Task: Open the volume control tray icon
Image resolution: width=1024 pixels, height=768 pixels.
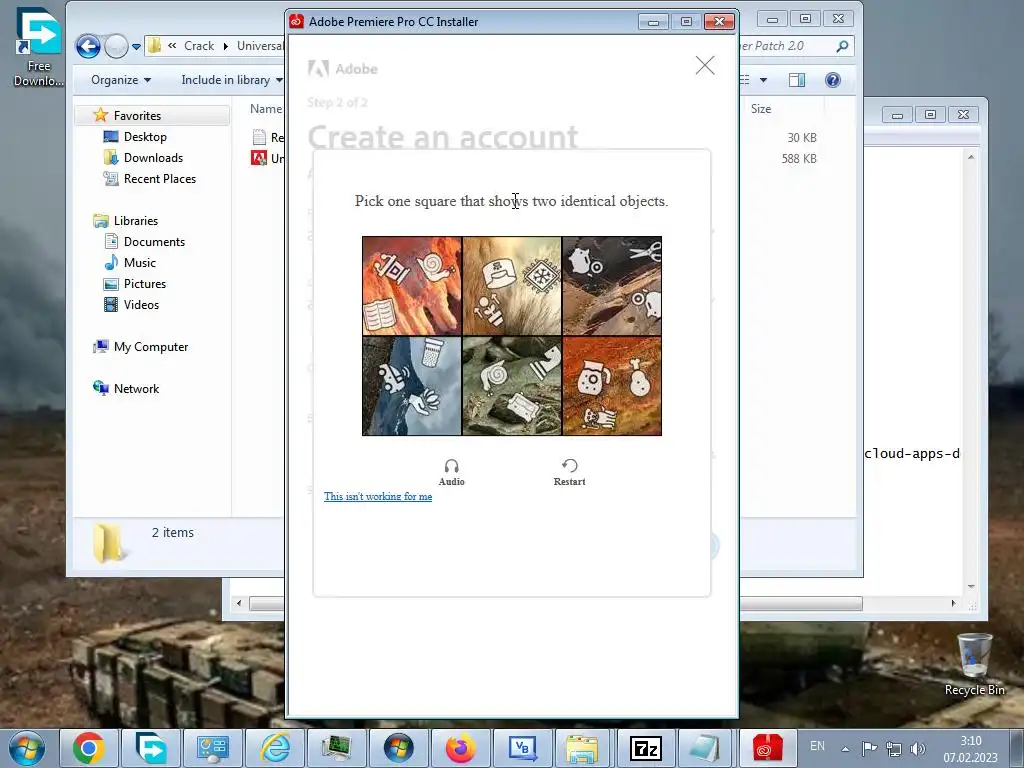Action: (x=918, y=748)
